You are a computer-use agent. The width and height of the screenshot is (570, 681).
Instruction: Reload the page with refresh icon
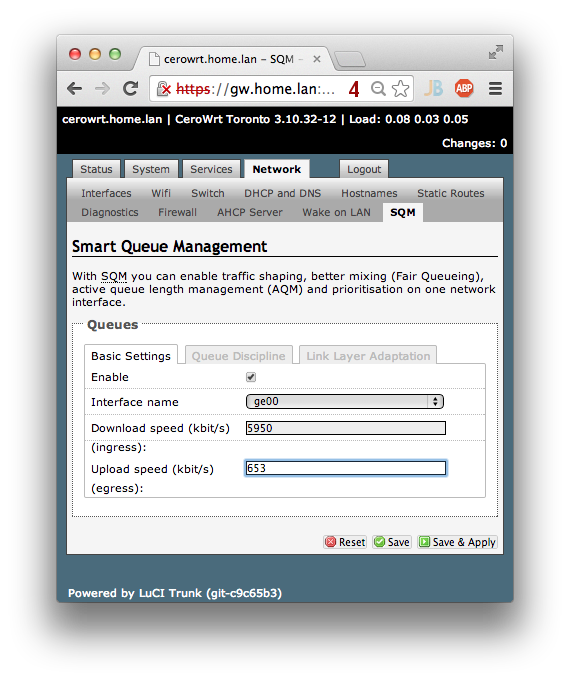tap(130, 89)
